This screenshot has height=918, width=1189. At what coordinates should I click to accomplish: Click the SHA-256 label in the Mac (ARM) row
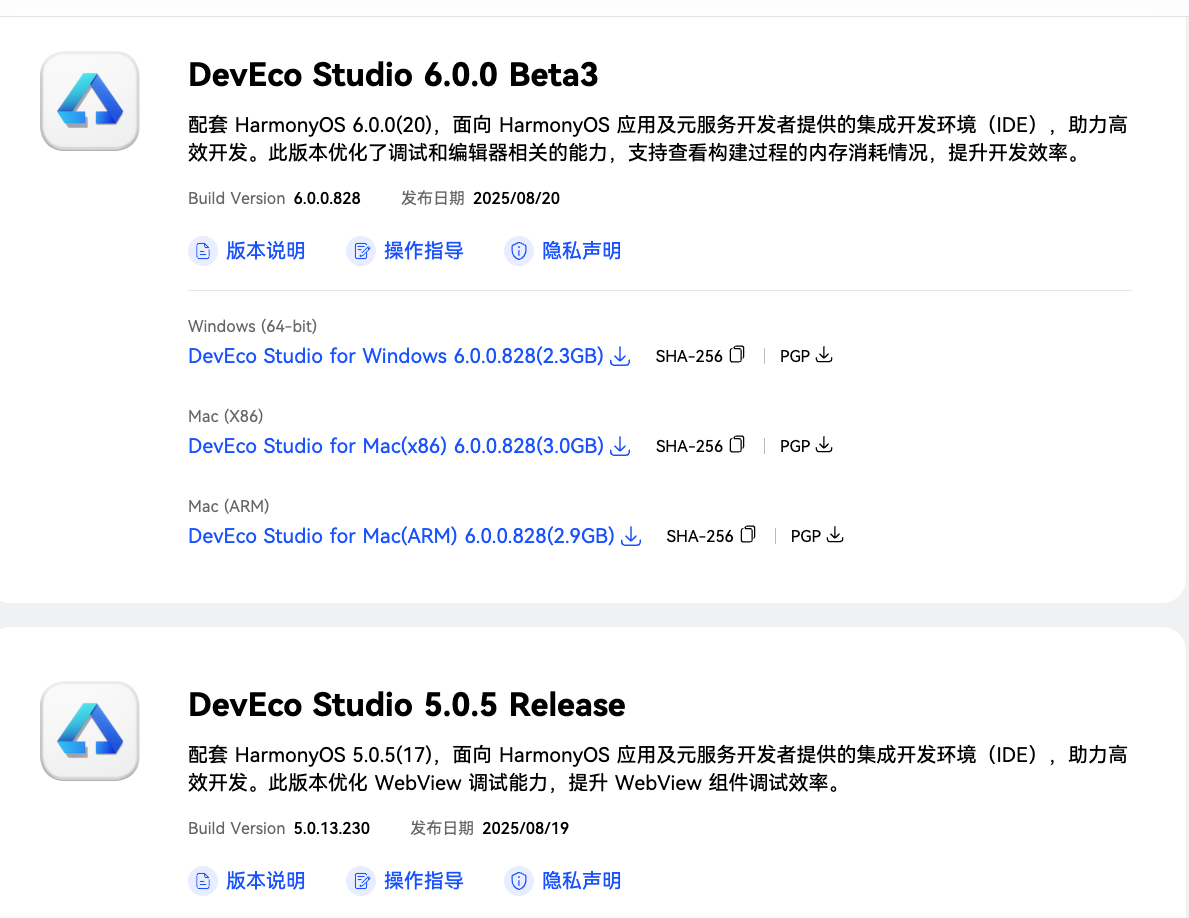click(x=699, y=537)
